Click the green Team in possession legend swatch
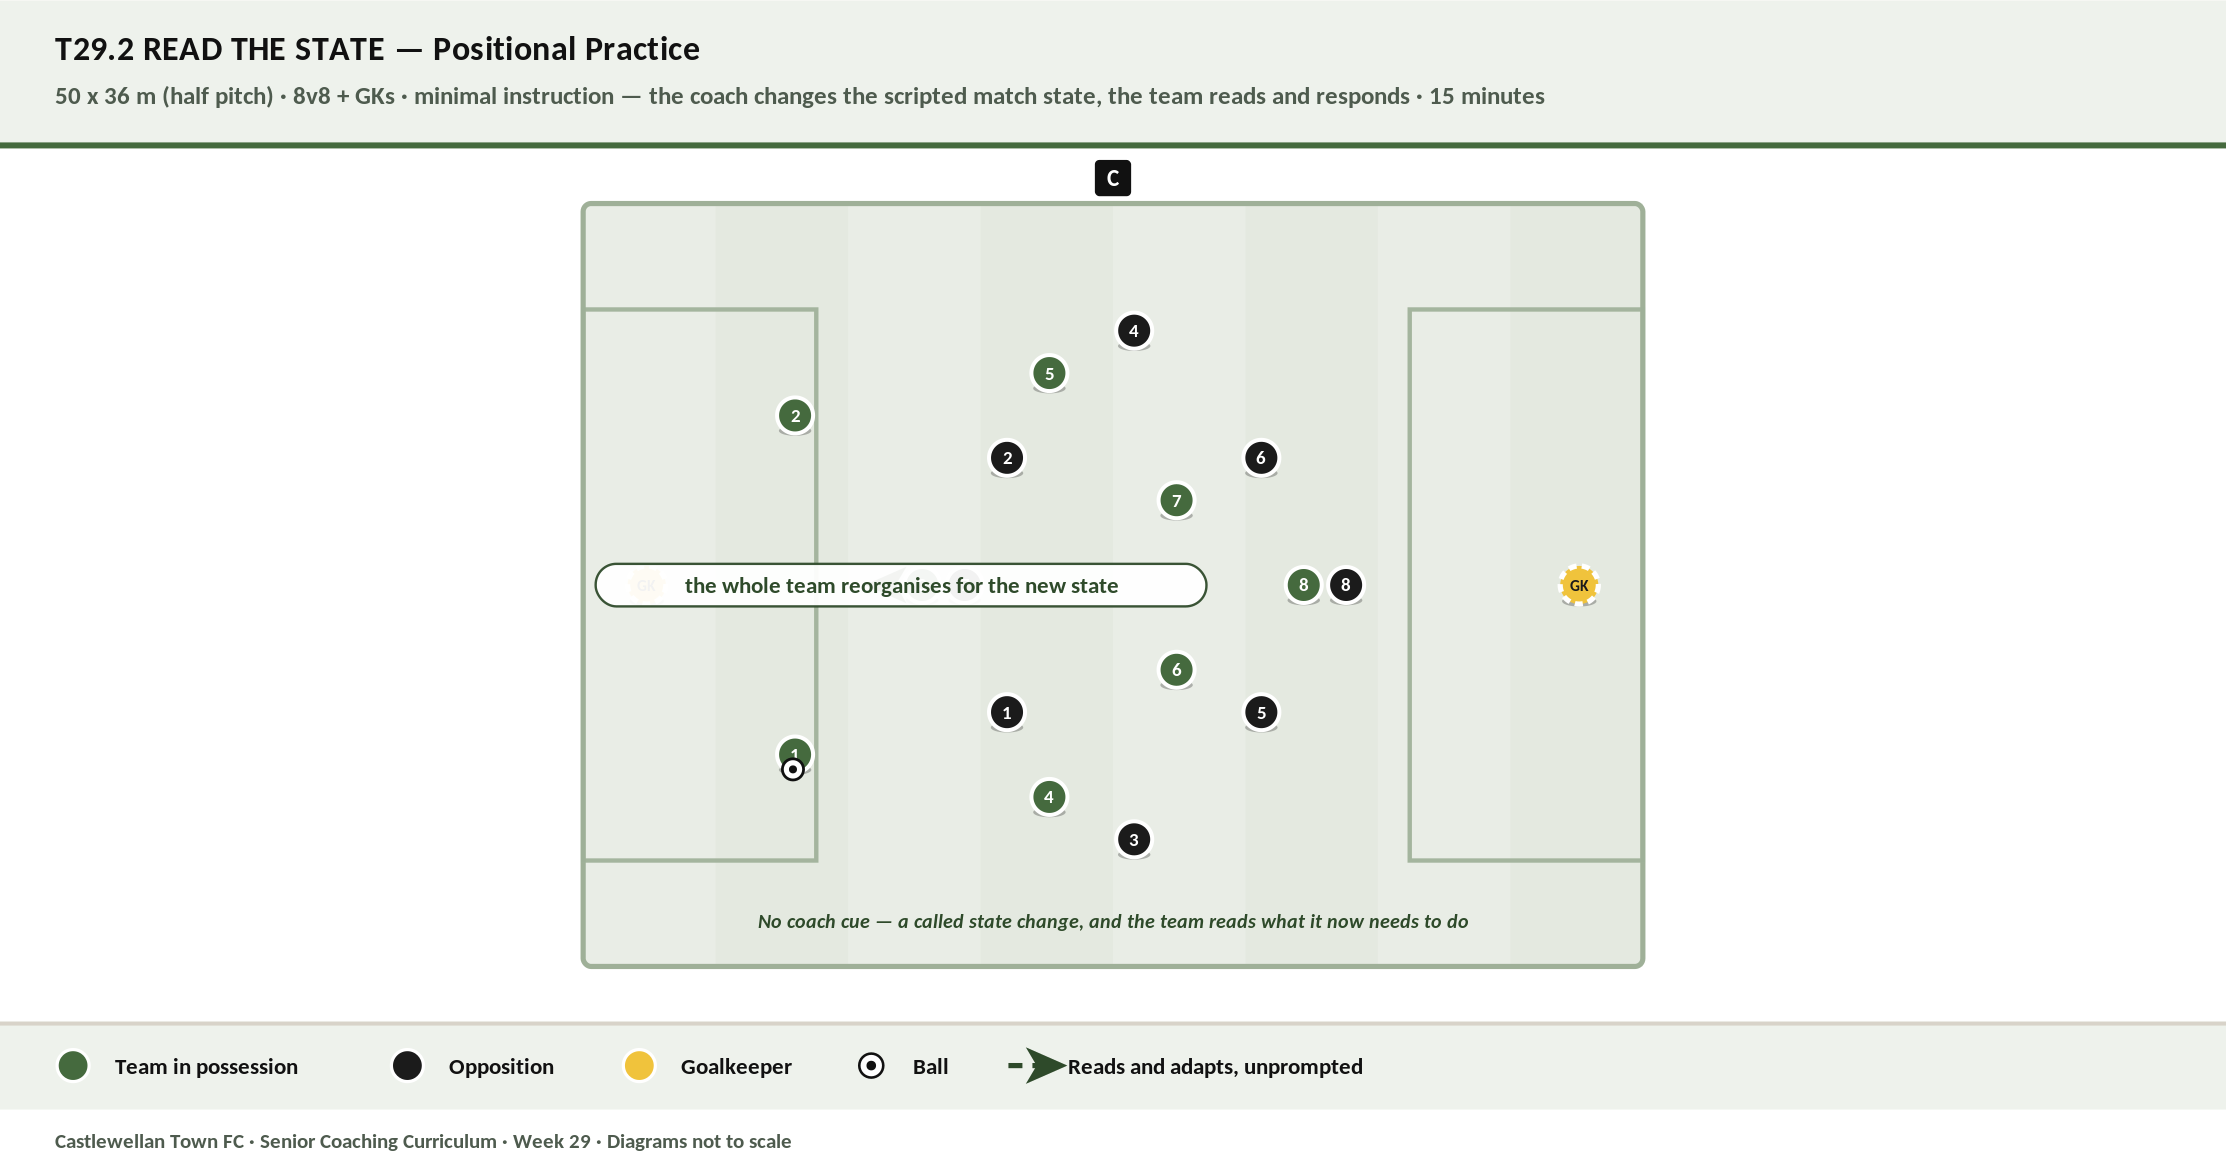The image size is (2226, 1166). [73, 1066]
